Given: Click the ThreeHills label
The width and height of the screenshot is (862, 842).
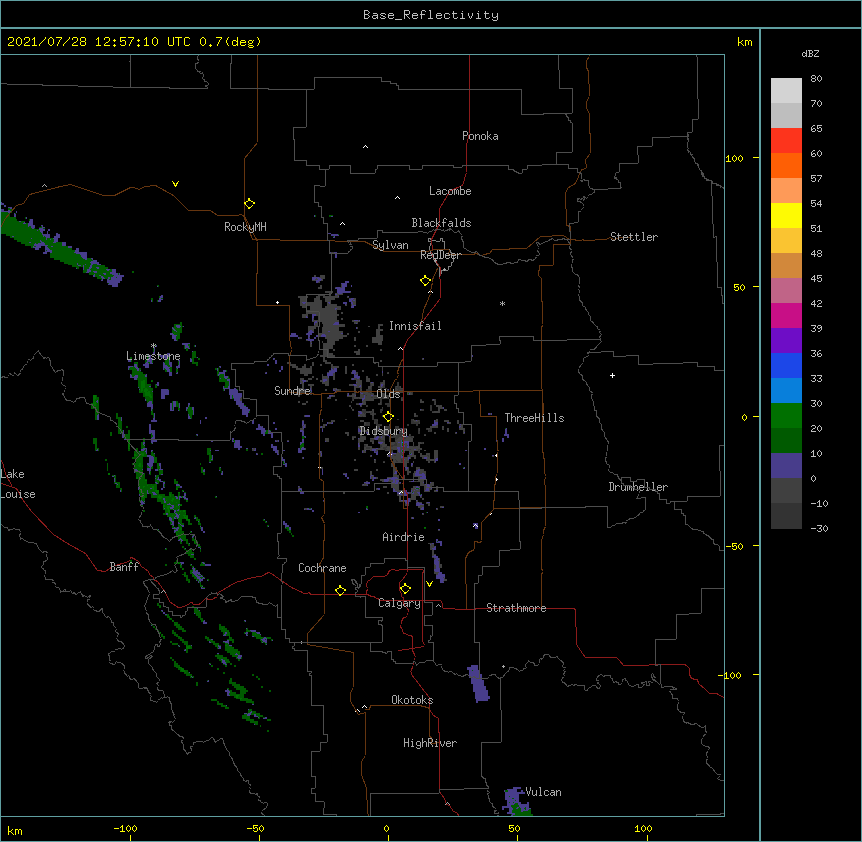Looking at the screenshot, I should pos(534,418).
